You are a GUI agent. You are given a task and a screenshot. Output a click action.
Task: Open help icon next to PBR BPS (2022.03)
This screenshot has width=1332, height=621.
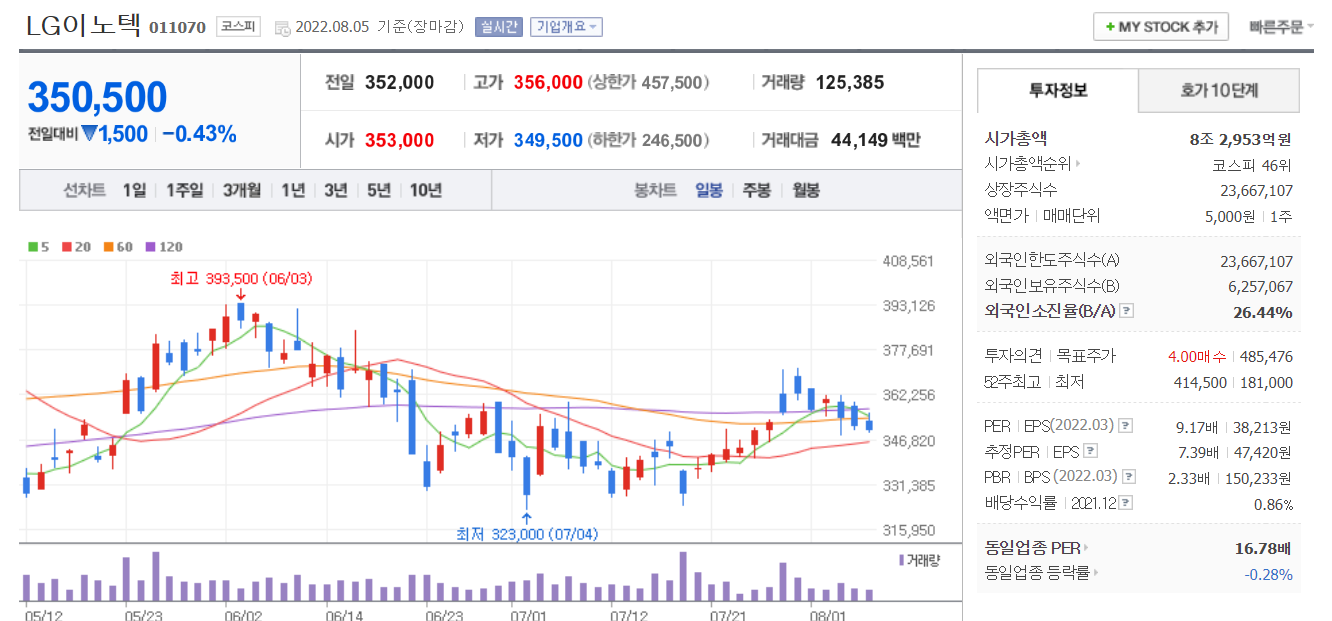pos(1129,477)
